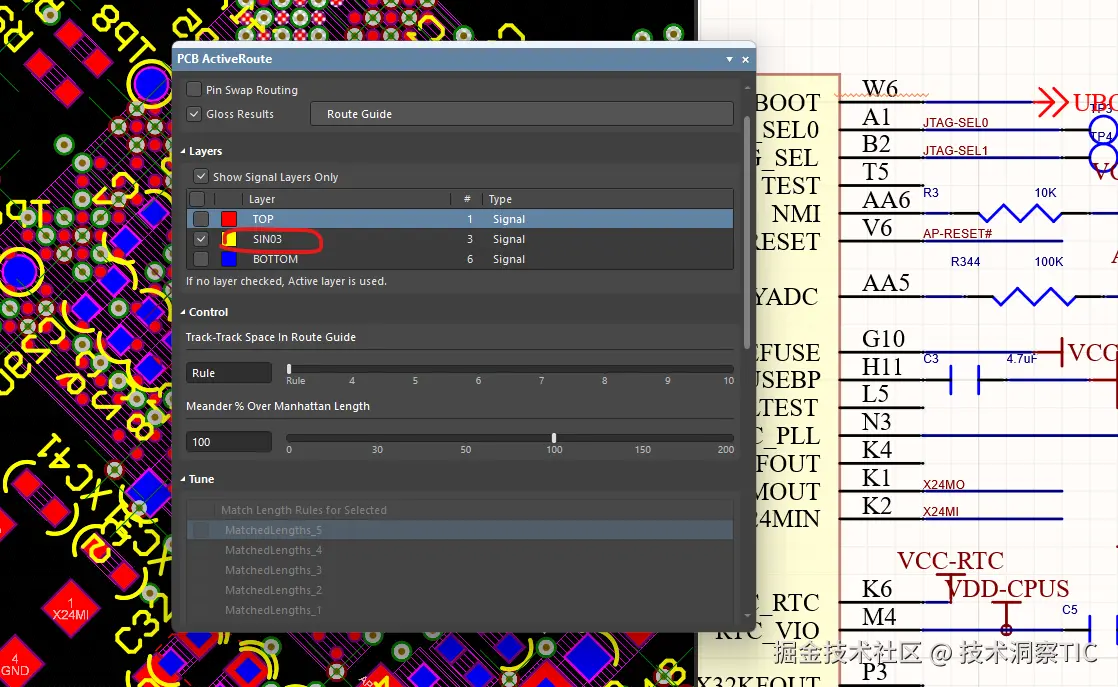
Task: Click the Track-Track Space Rule input field
Action: coord(229,373)
